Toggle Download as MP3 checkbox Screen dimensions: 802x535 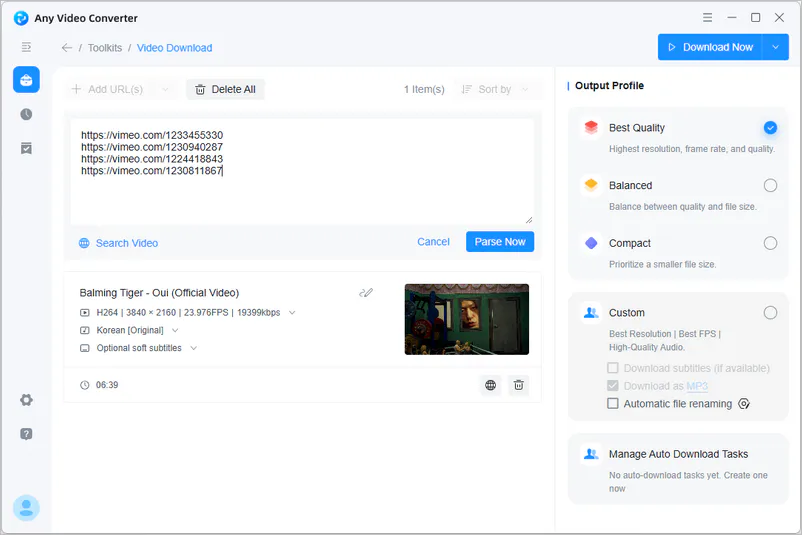click(x=613, y=386)
